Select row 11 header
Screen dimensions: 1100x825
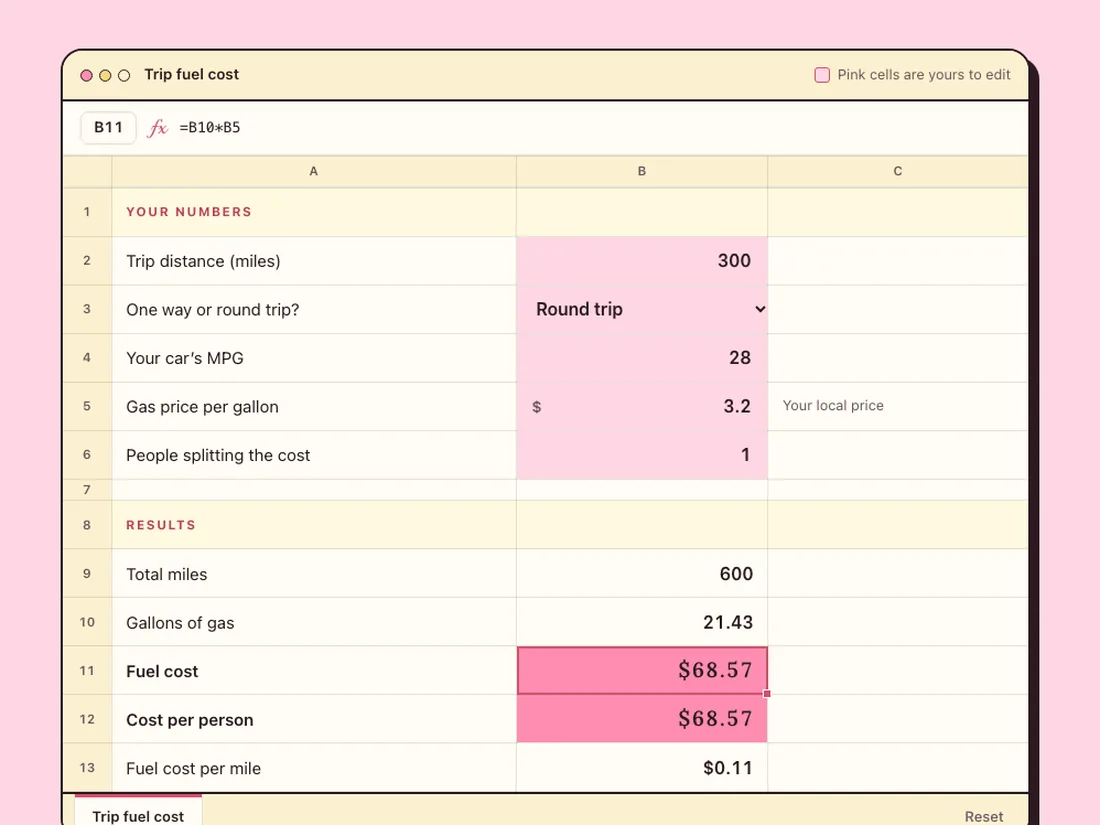(87, 671)
